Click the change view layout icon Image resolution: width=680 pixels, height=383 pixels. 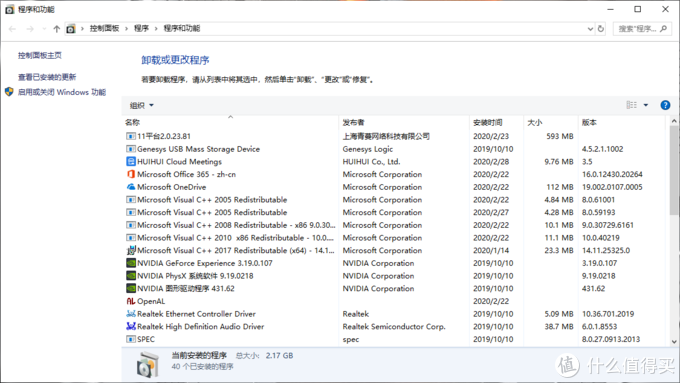pos(631,105)
